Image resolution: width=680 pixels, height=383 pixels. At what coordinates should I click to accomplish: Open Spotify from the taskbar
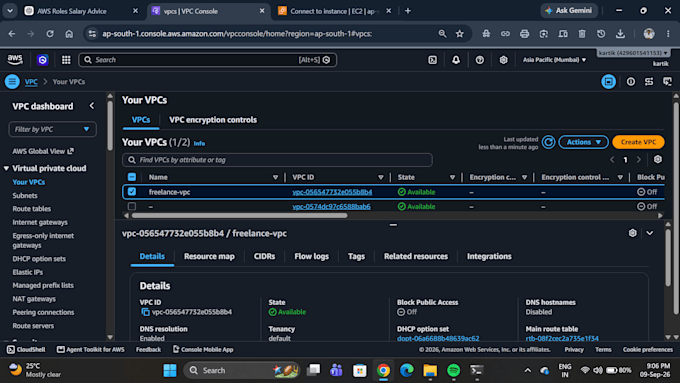click(x=454, y=370)
